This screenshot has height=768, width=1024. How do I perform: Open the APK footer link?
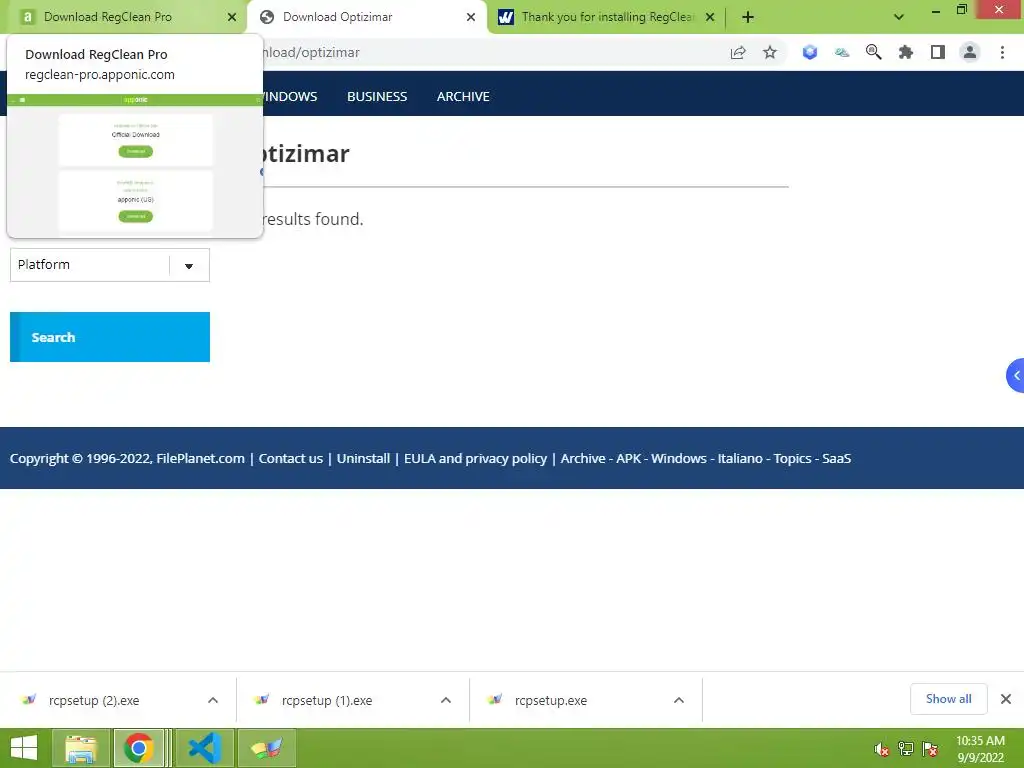coord(629,458)
